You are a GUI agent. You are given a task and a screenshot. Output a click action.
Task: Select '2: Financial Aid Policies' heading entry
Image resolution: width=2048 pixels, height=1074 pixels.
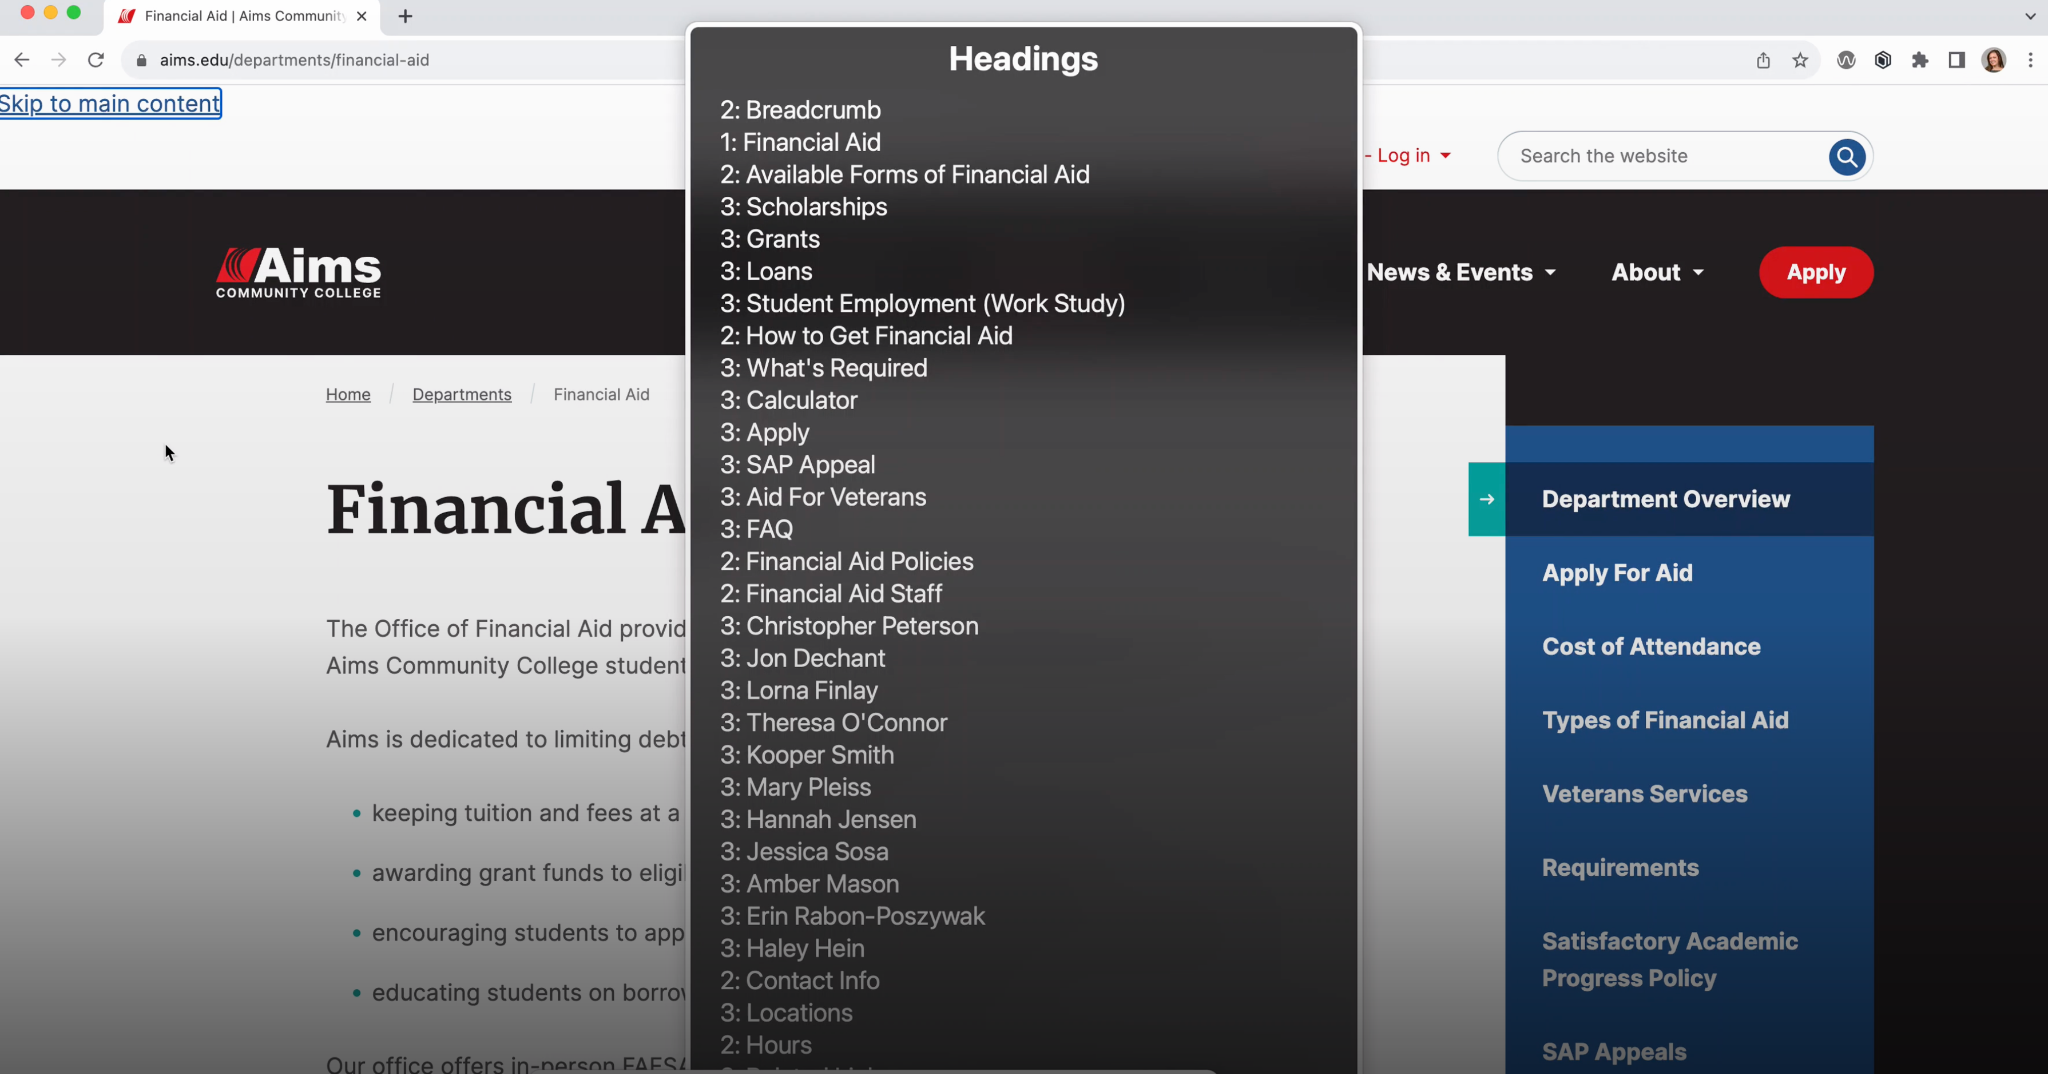[x=846, y=561]
